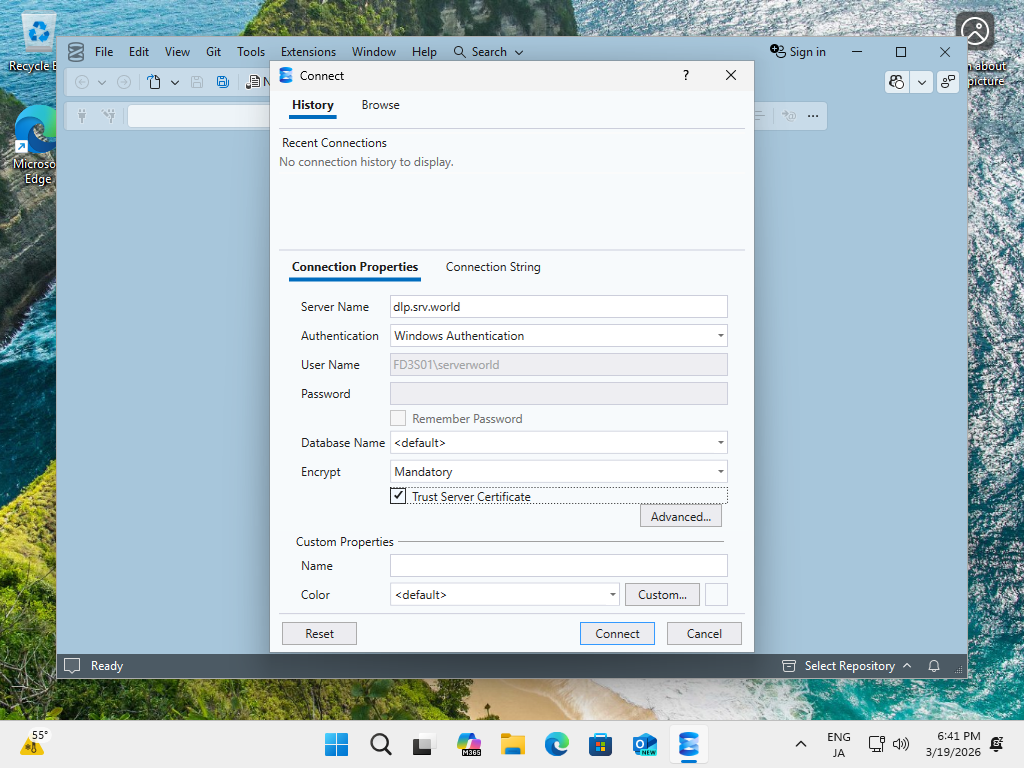Toggle Trust Server Certificate checkbox
The image size is (1024, 768).
pyautogui.click(x=398, y=496)
